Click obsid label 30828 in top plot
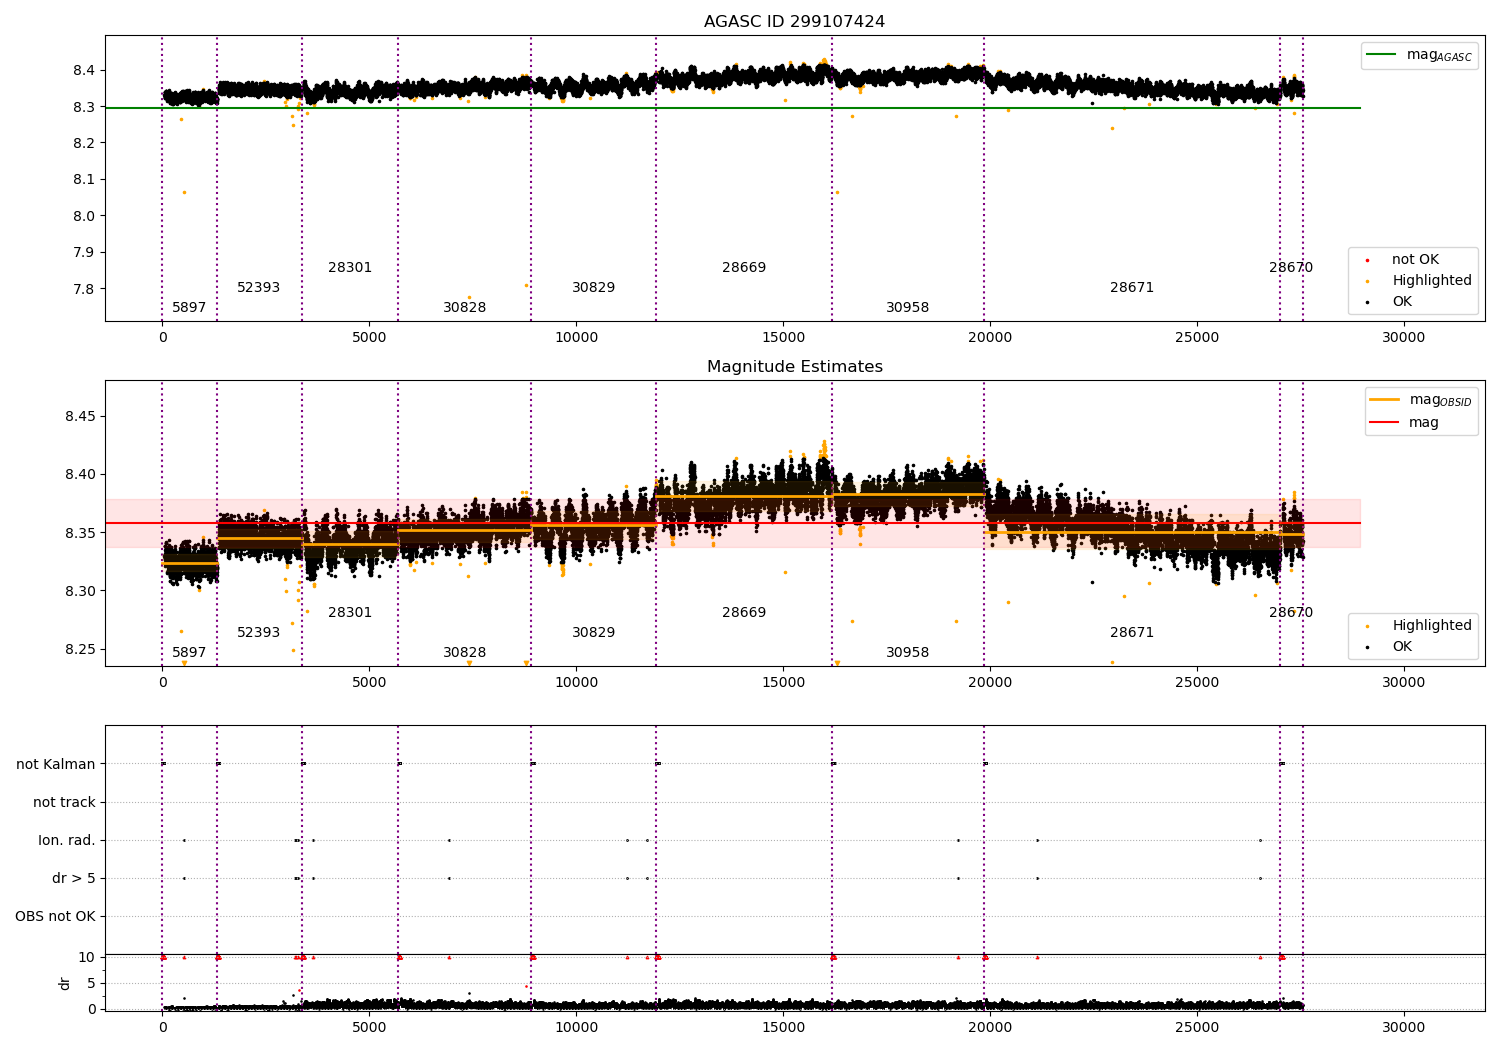The width and height of the screenshot is (1500, 1050). (465, 307)
